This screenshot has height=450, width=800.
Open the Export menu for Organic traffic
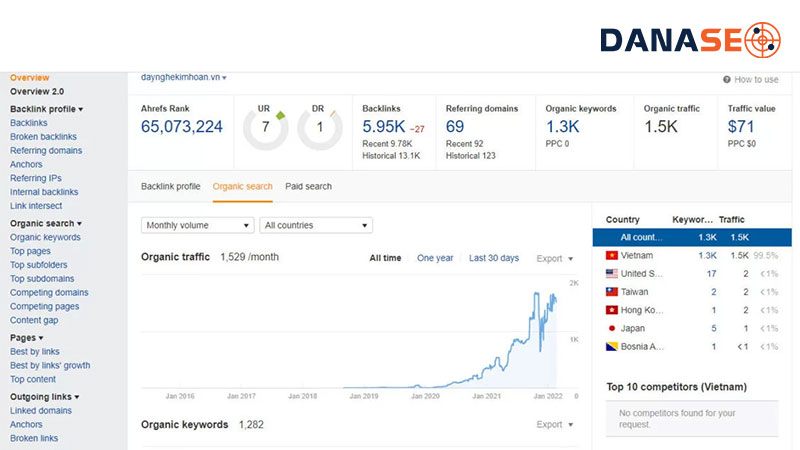555,259
